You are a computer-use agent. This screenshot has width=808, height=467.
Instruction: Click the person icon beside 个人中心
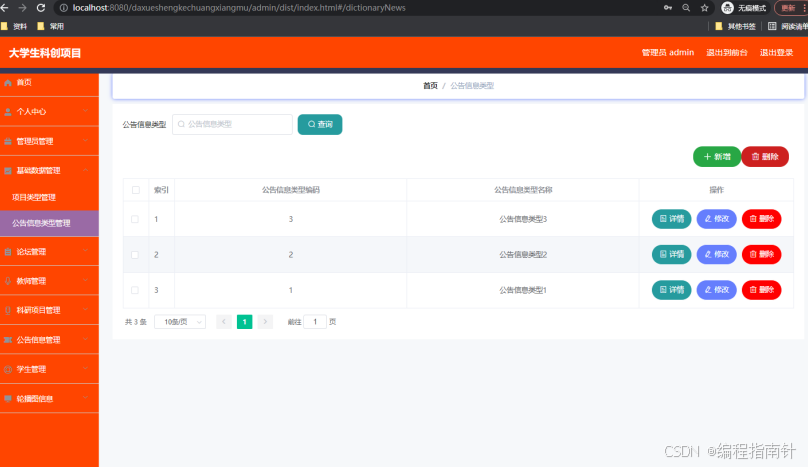(x=8, y=112)
